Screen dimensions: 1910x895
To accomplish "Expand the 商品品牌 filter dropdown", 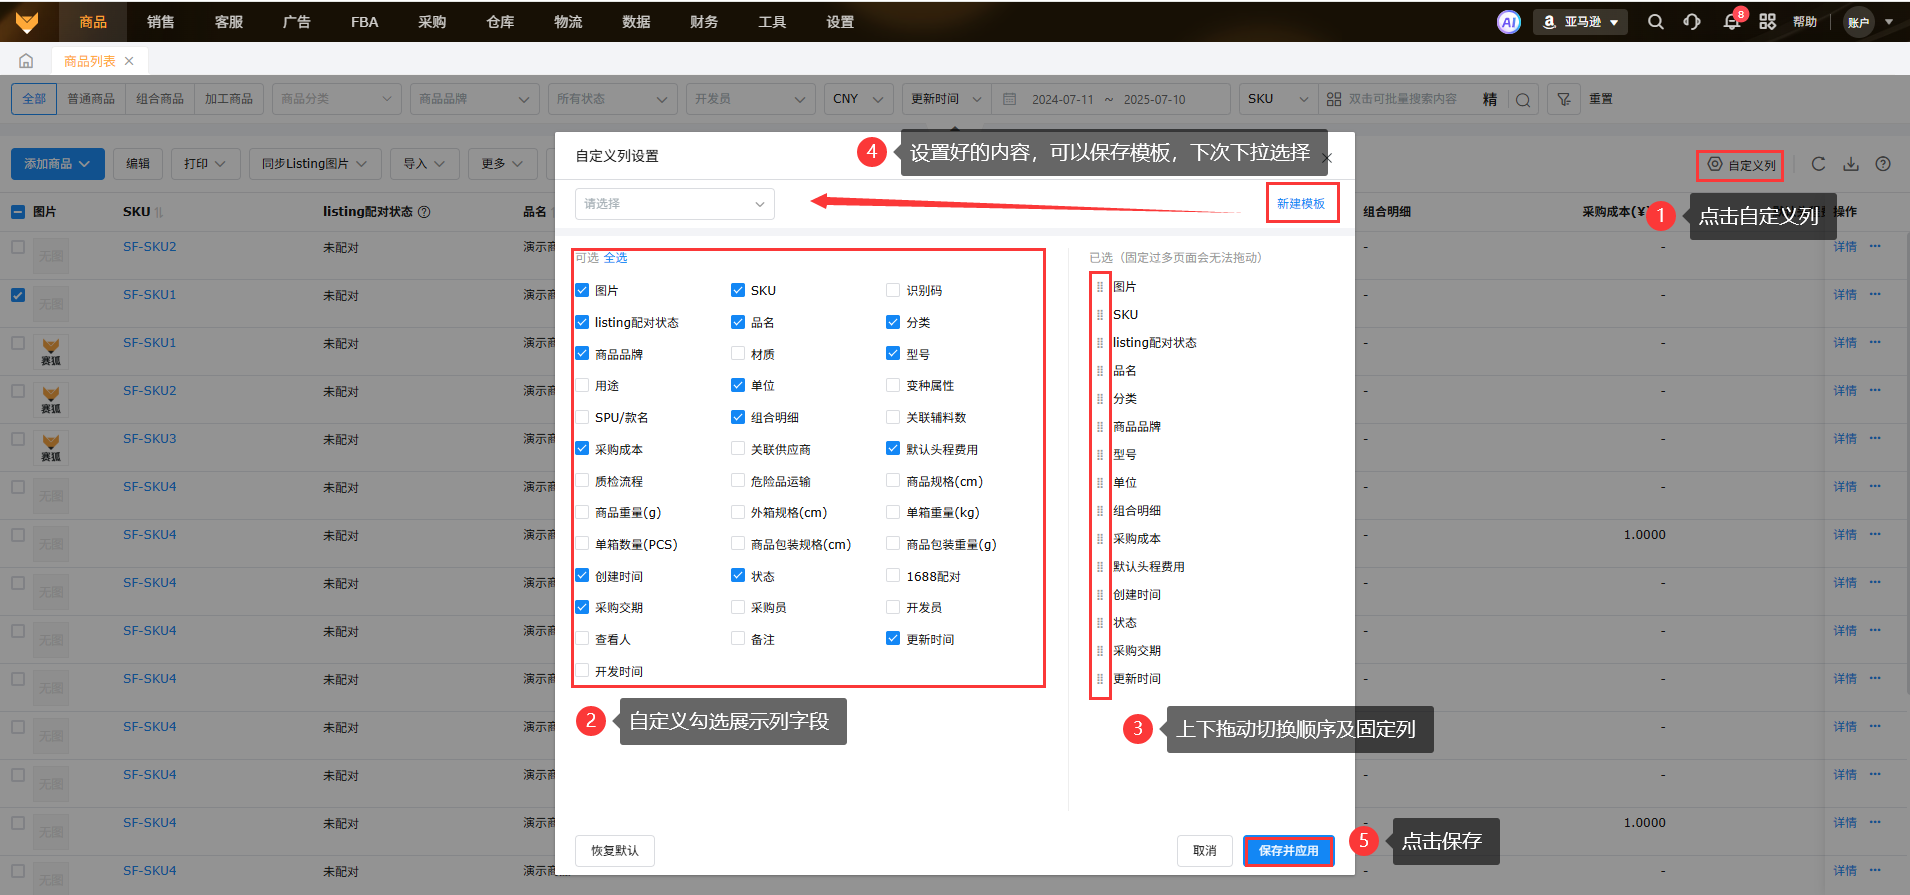I will pyautogui.click(x=474, y=99).
